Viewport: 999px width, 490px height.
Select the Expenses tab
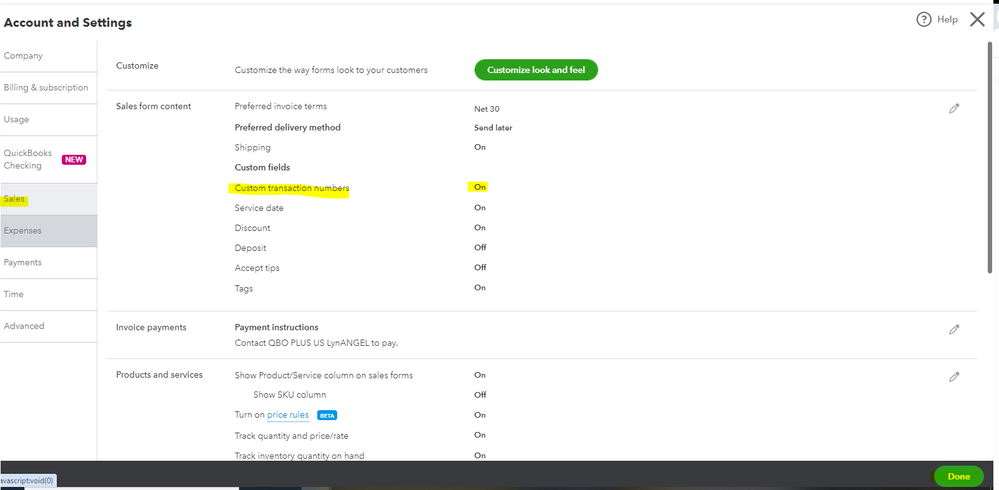click(23, 231)
